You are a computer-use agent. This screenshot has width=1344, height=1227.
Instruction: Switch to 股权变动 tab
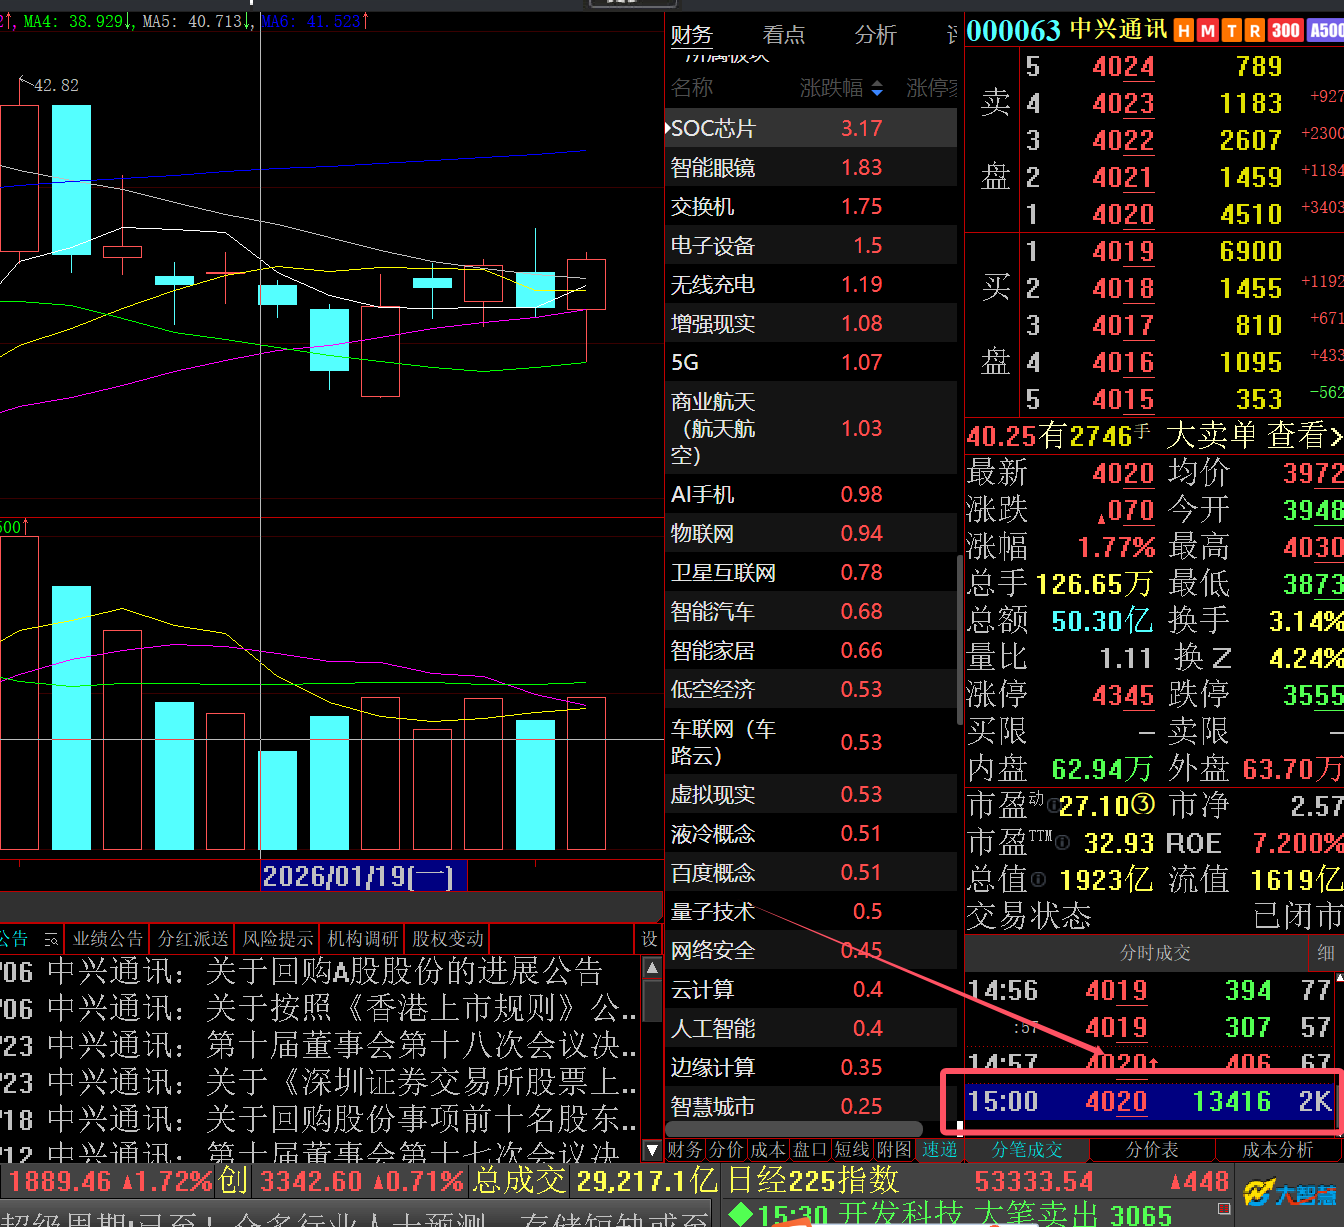coord(448,939)
